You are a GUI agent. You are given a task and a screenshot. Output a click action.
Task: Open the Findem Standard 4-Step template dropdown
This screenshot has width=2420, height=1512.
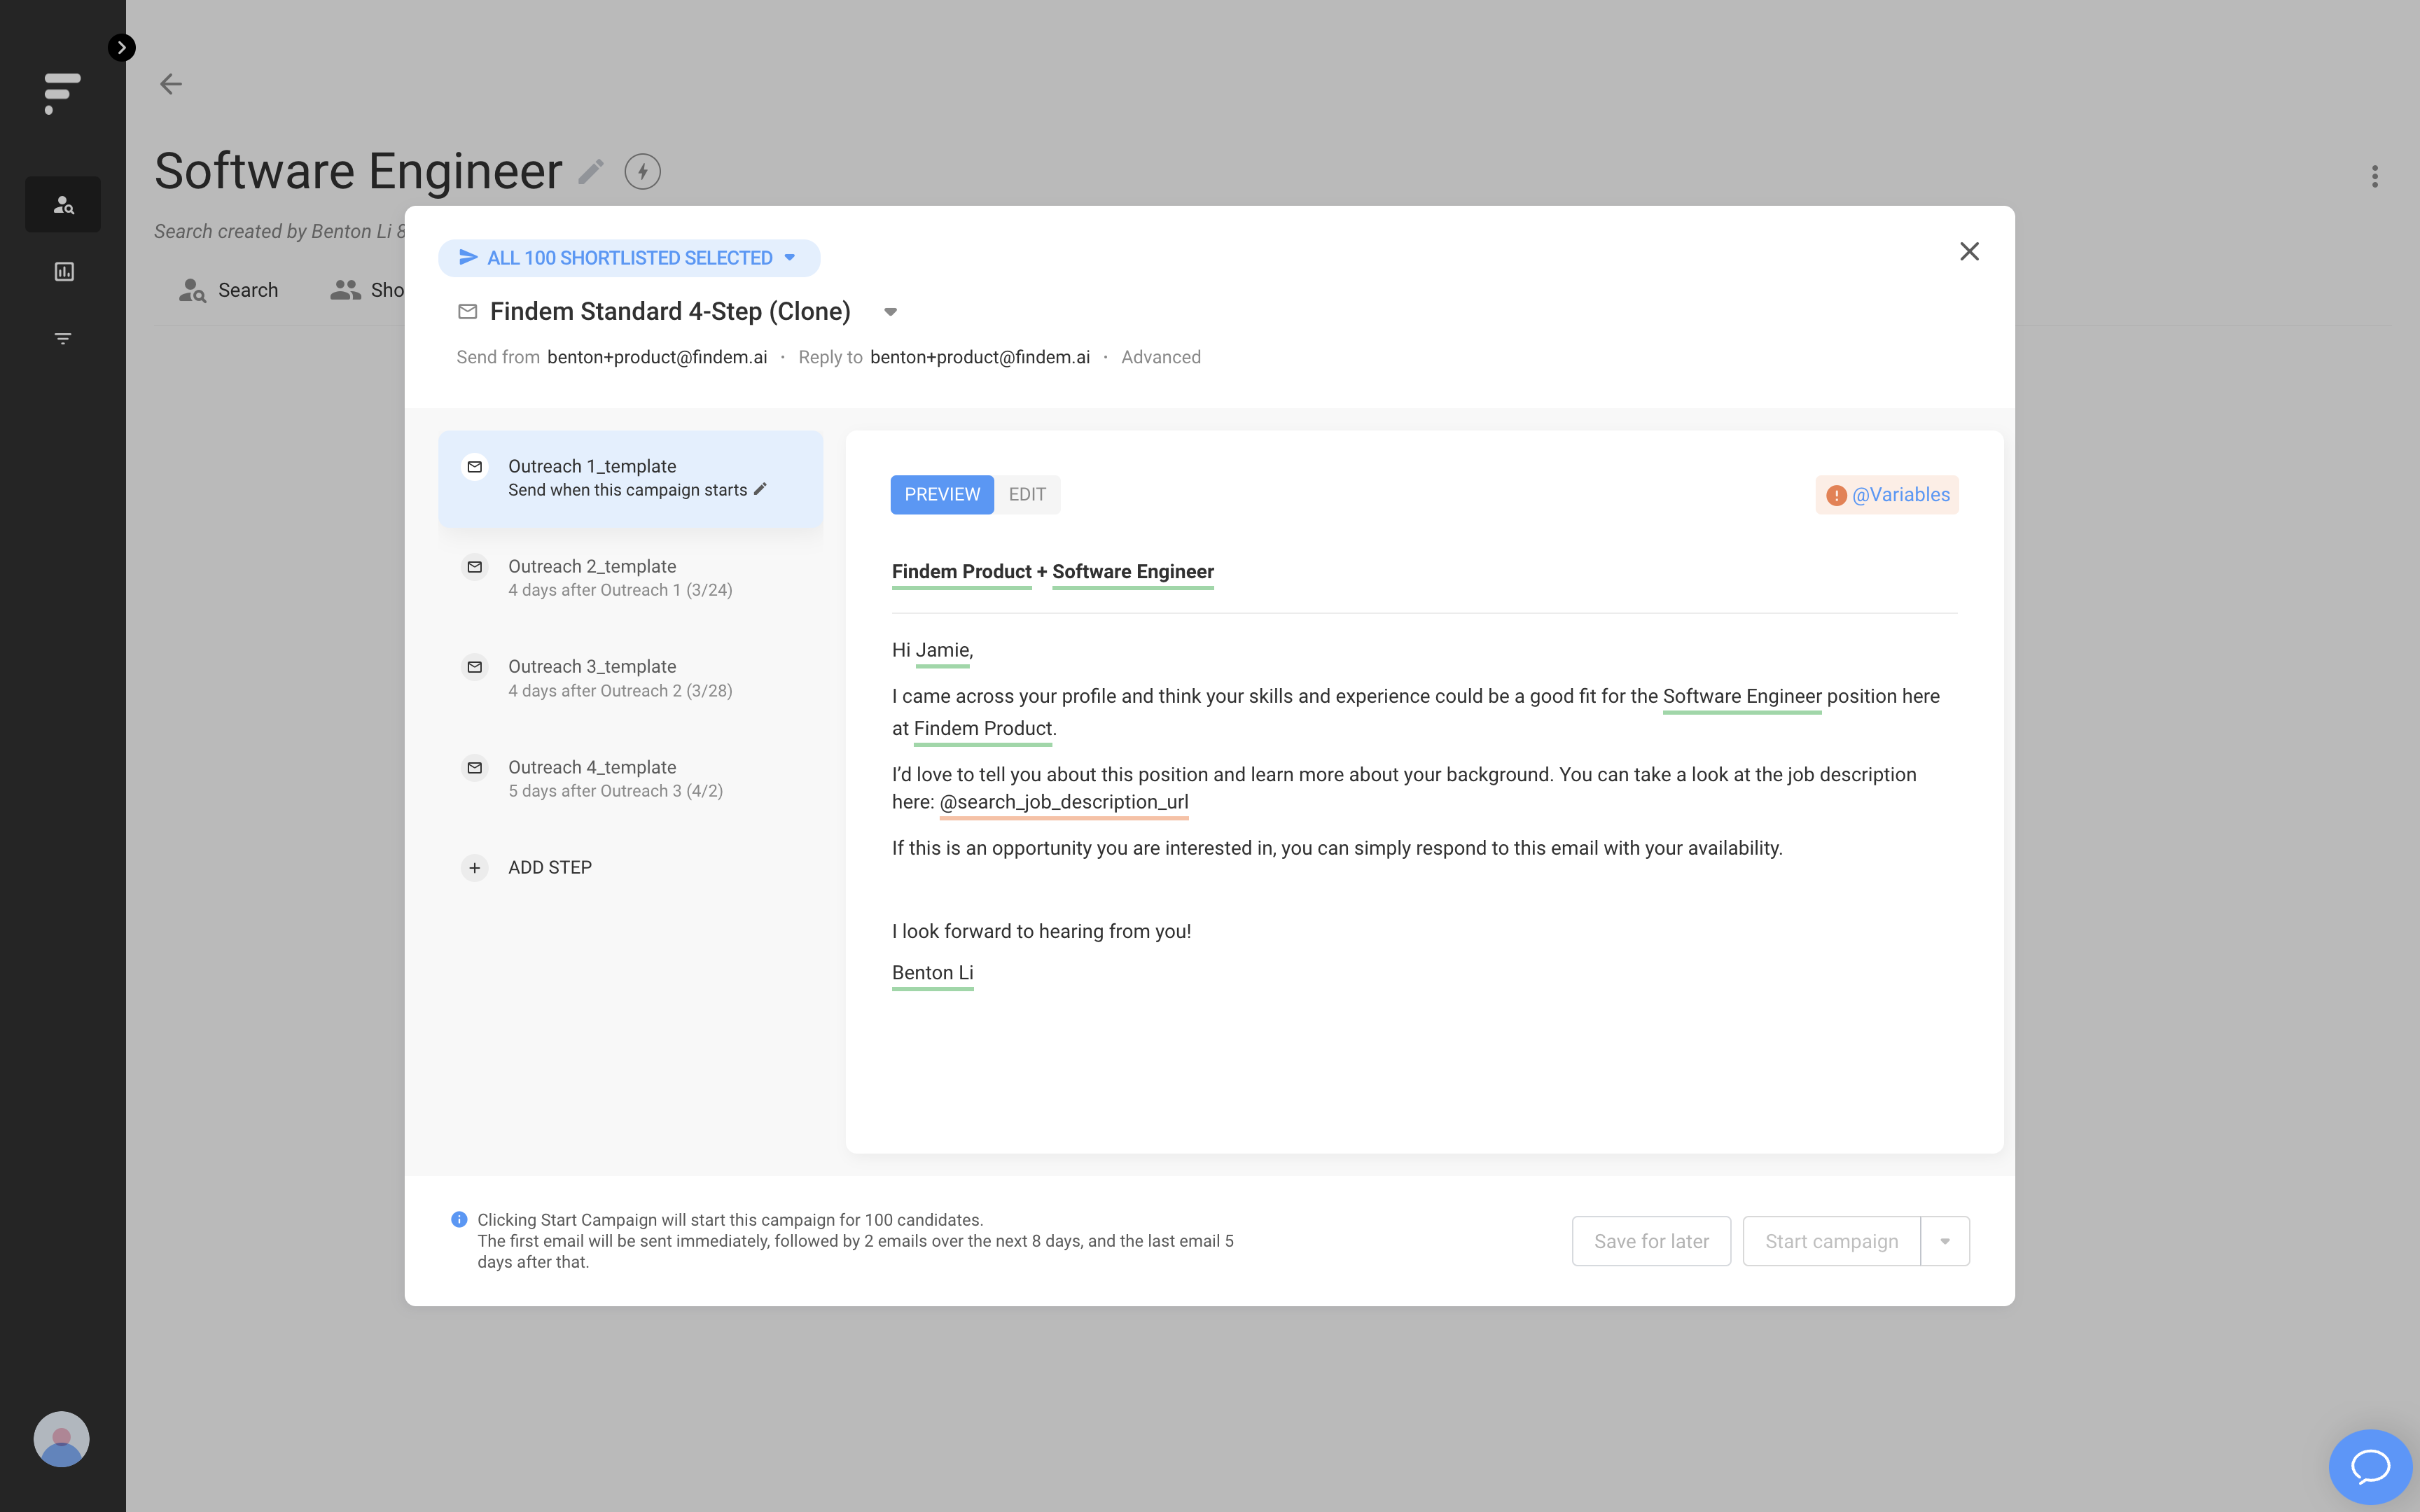coord(889,311)
